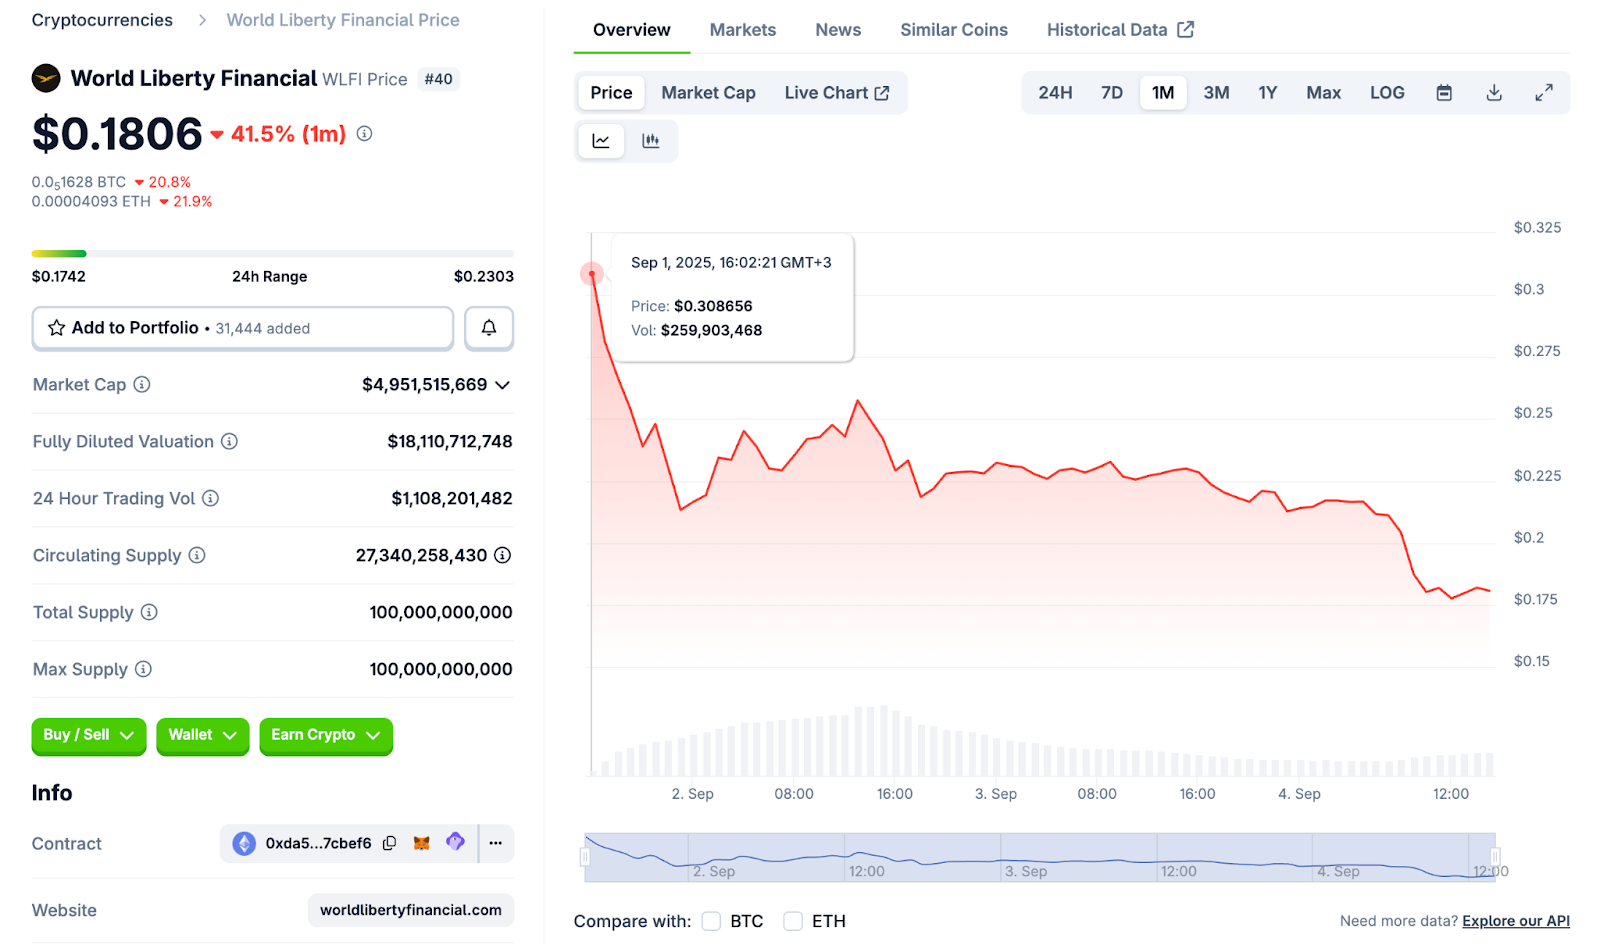
Task: Select the 24H time range
Action: tap(1055, 93)
